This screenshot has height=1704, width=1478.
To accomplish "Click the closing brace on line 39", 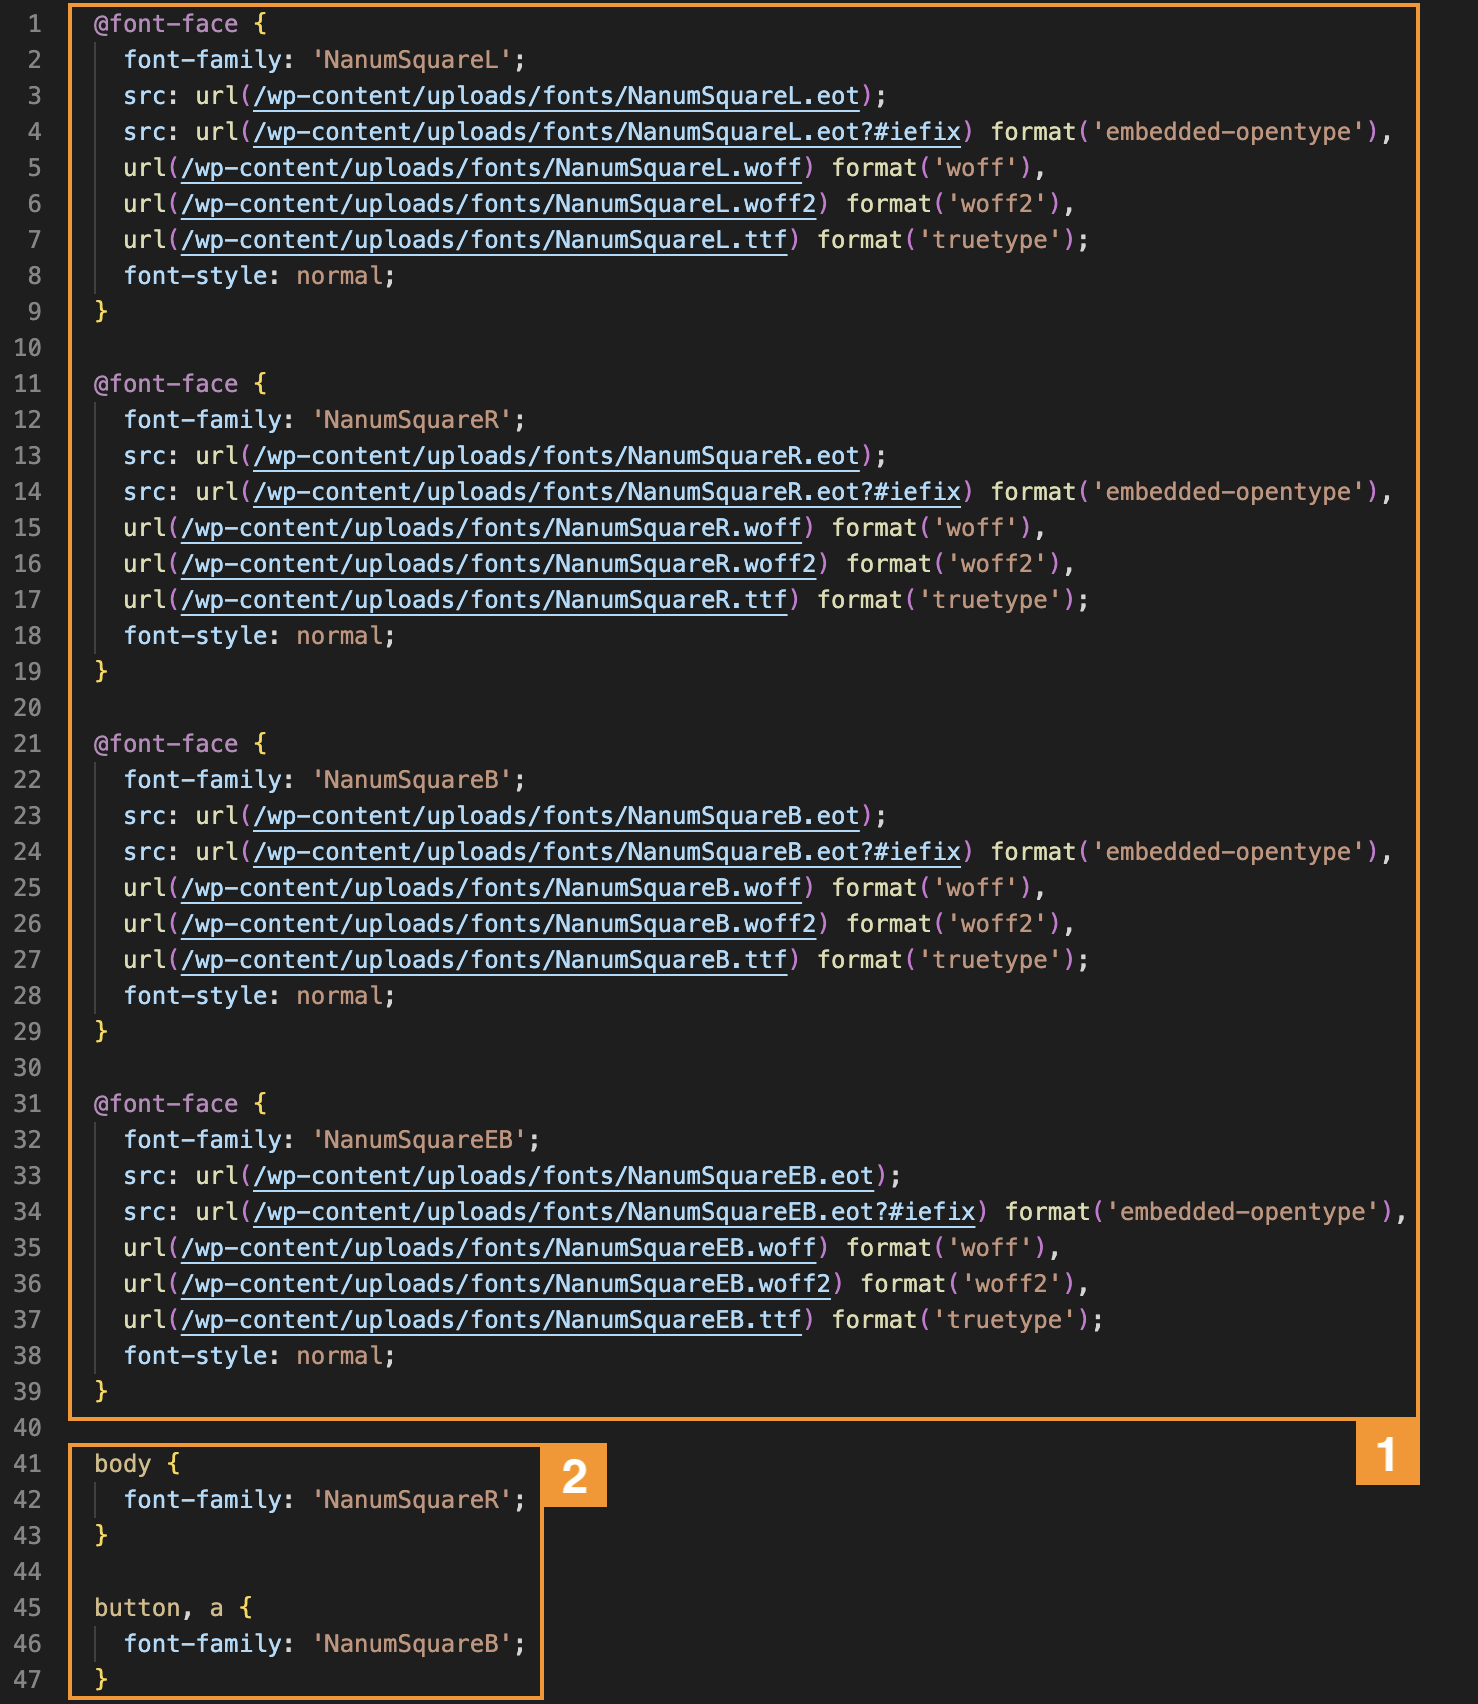I will tap(101, 1392).
